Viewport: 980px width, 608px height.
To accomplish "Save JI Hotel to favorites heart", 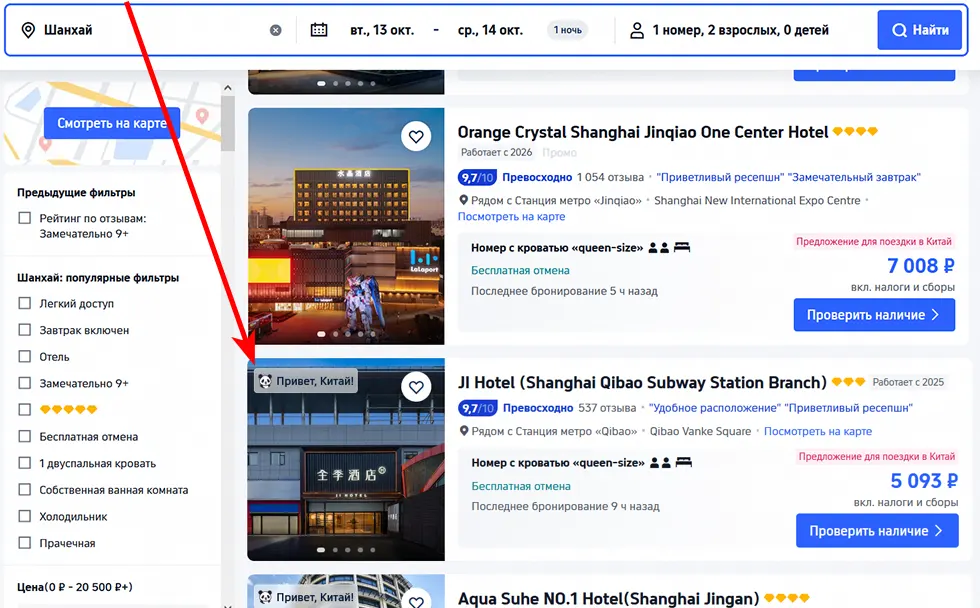I will (416, 387).
